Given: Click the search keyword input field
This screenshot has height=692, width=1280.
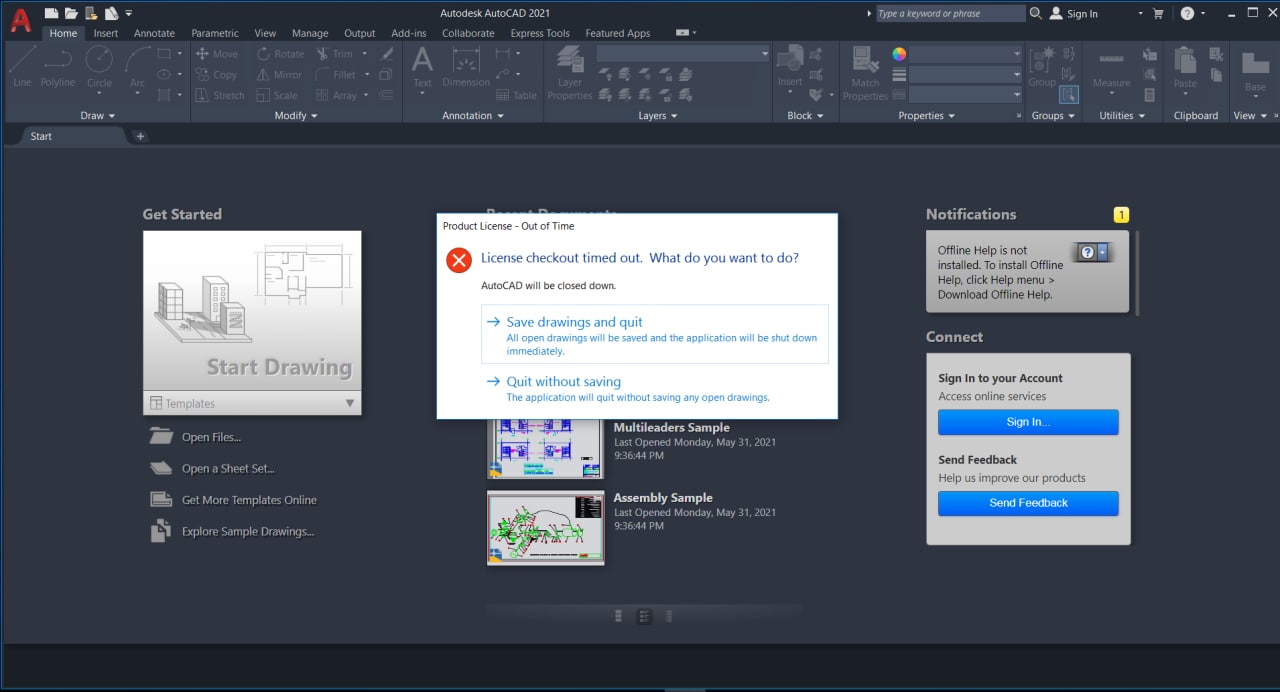Looking at the screenshot, I should (949, 14).
